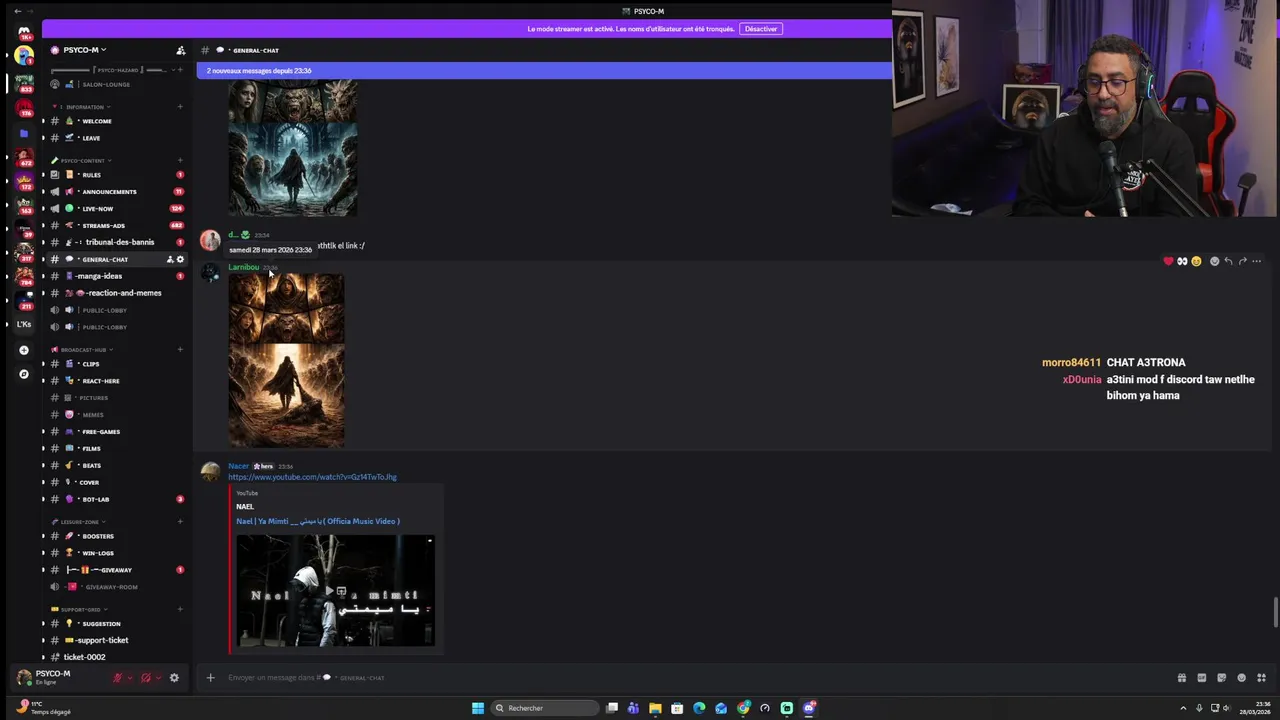Add the heart reaction on Larnibou's message
1280x720 pixels.
[1168, 261]
